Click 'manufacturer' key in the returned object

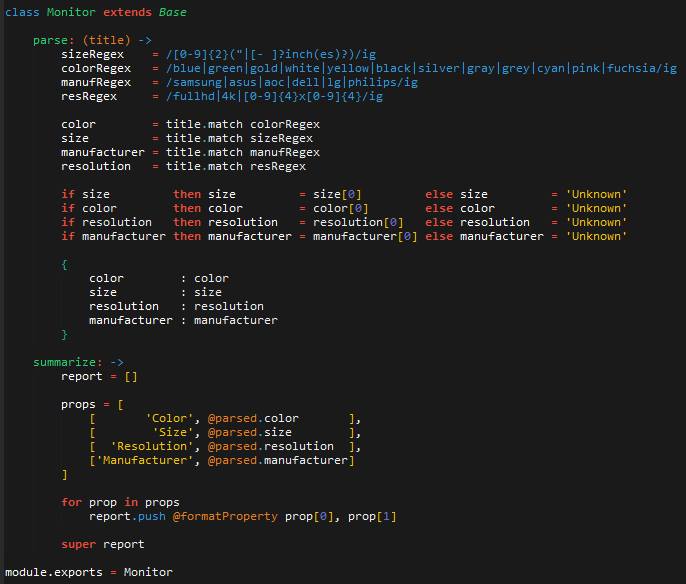(131, 320)
